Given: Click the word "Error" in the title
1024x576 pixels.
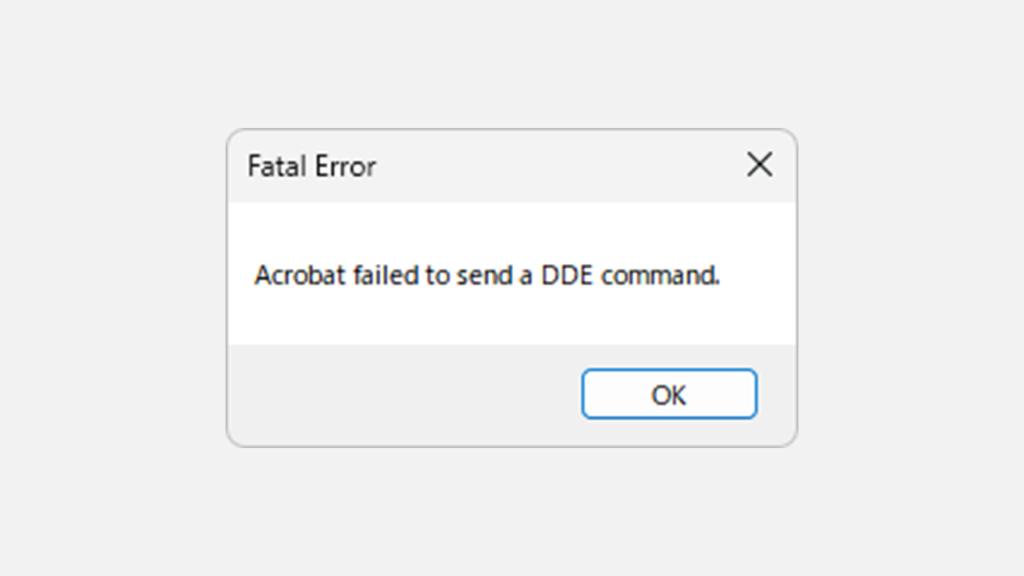Looking at the screenshot, I should (x=345, y=166).
